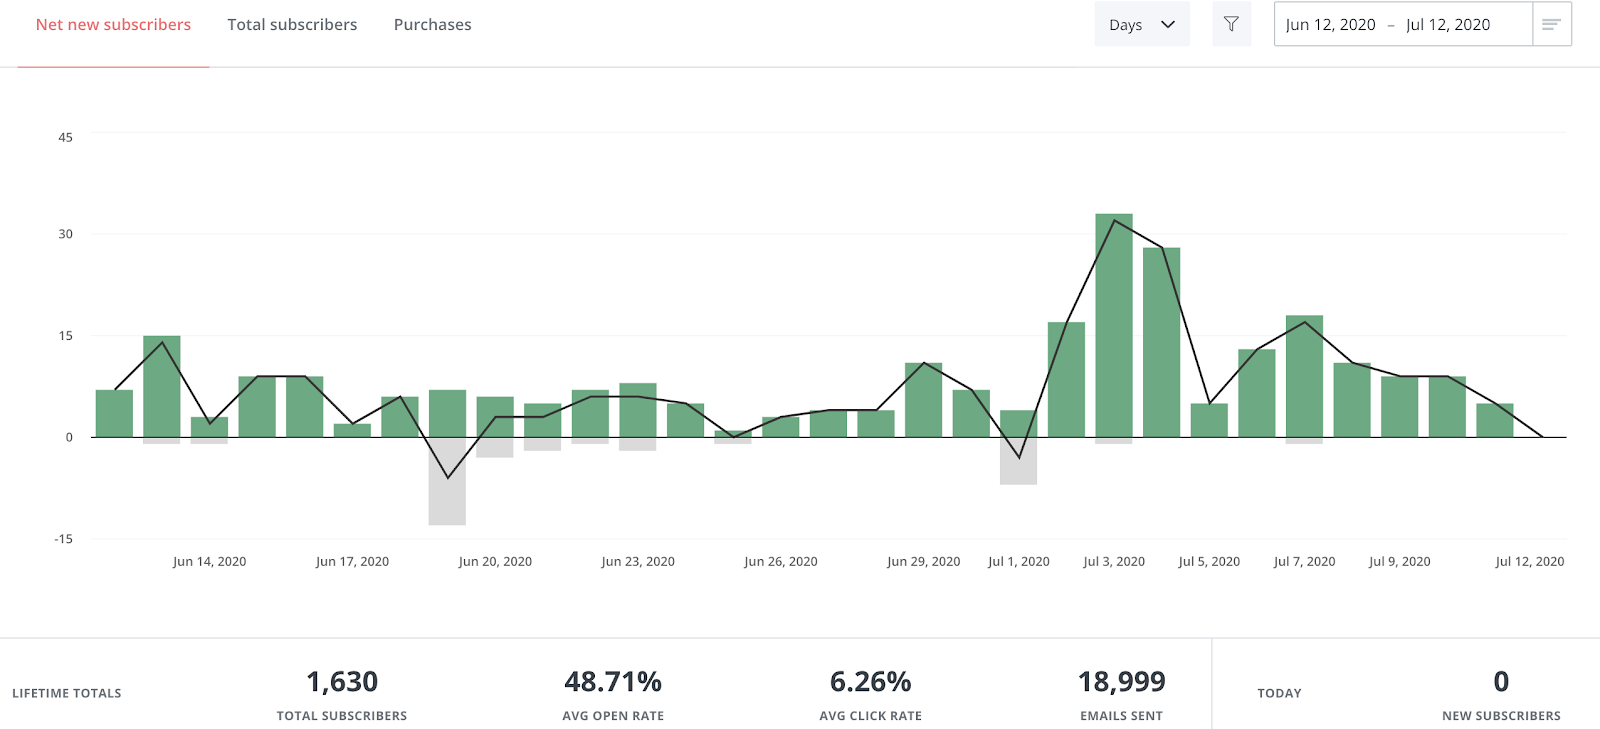This screenshot has height=729, width=1600.
Task: Click the Jul 12, 2020 end date field
Action: coord(1448,25)
